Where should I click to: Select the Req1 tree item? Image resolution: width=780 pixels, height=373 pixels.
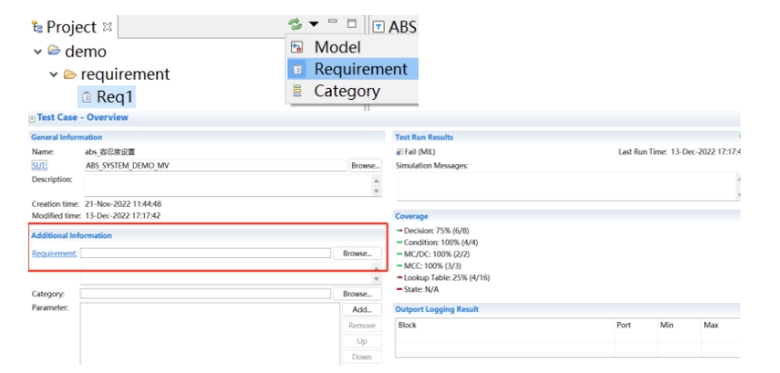(x=106, y=96)
